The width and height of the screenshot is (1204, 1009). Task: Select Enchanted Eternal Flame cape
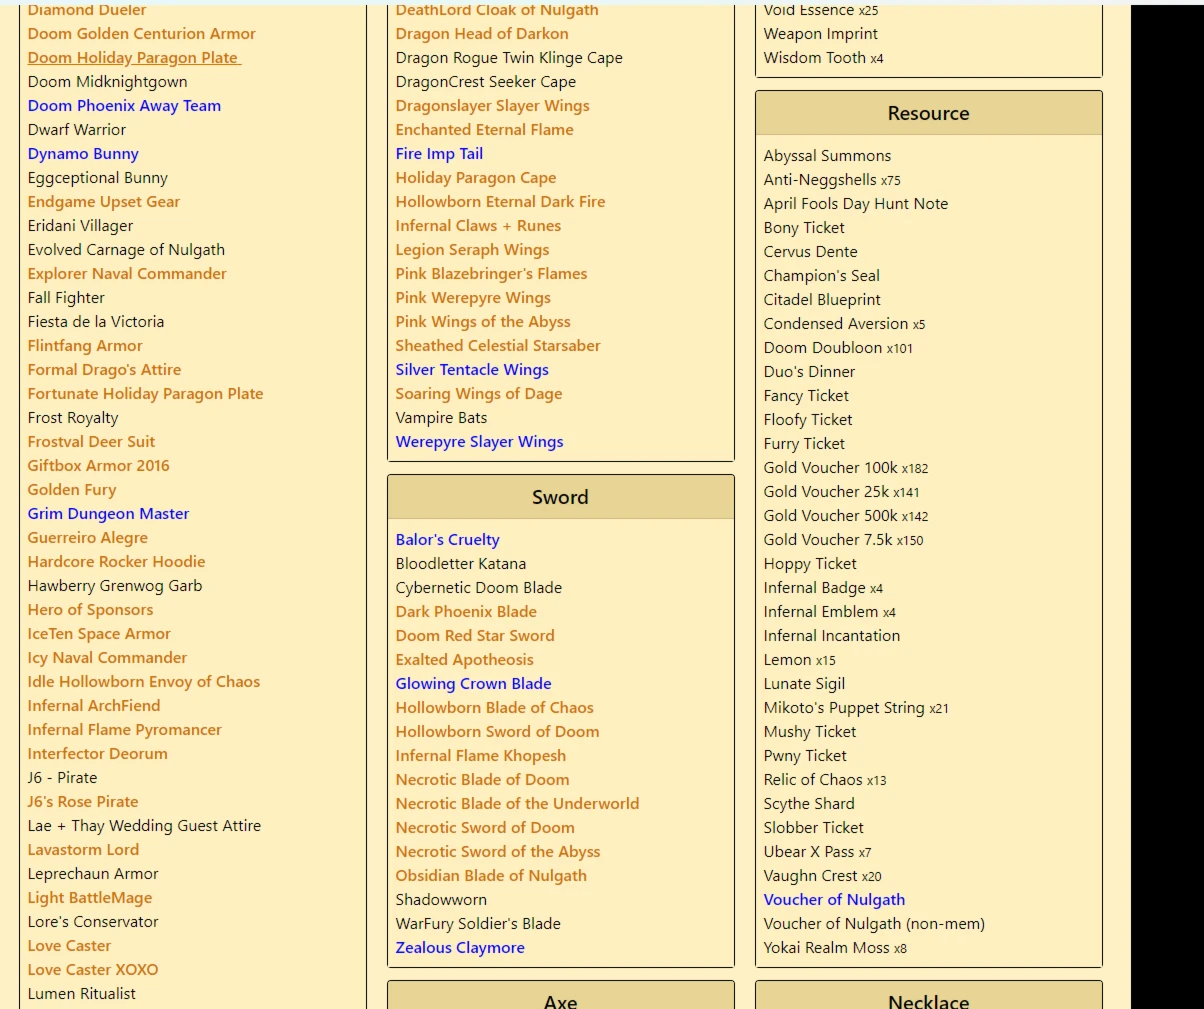tap(485, 130)
